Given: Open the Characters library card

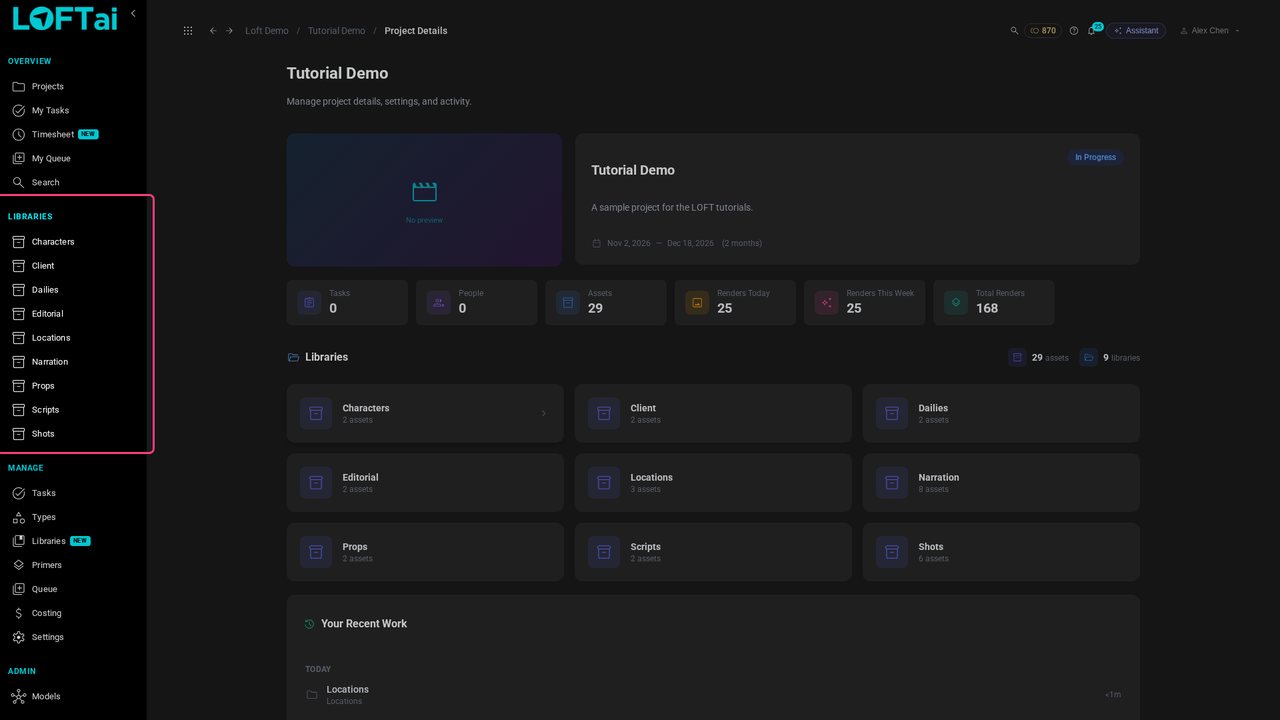Looking at the screenshot, I should [x=425, y=413].
